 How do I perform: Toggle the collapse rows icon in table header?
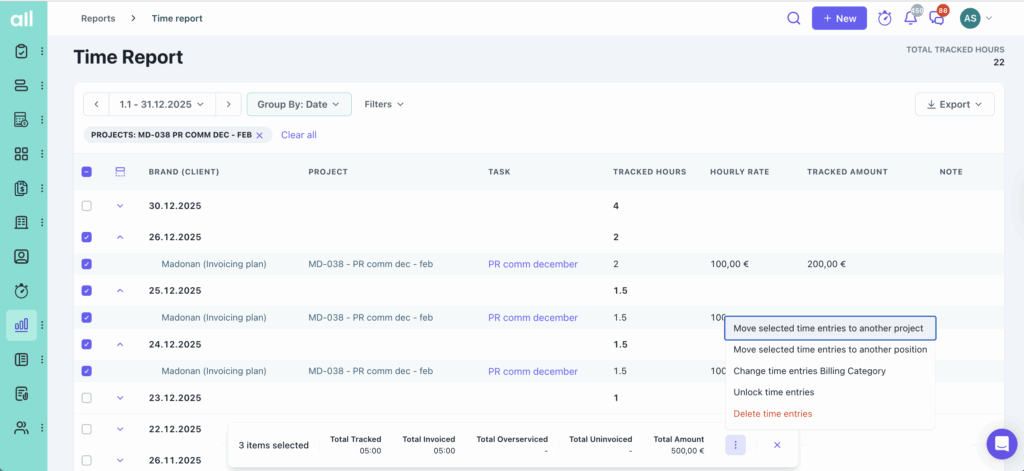(x=120, y=172)
